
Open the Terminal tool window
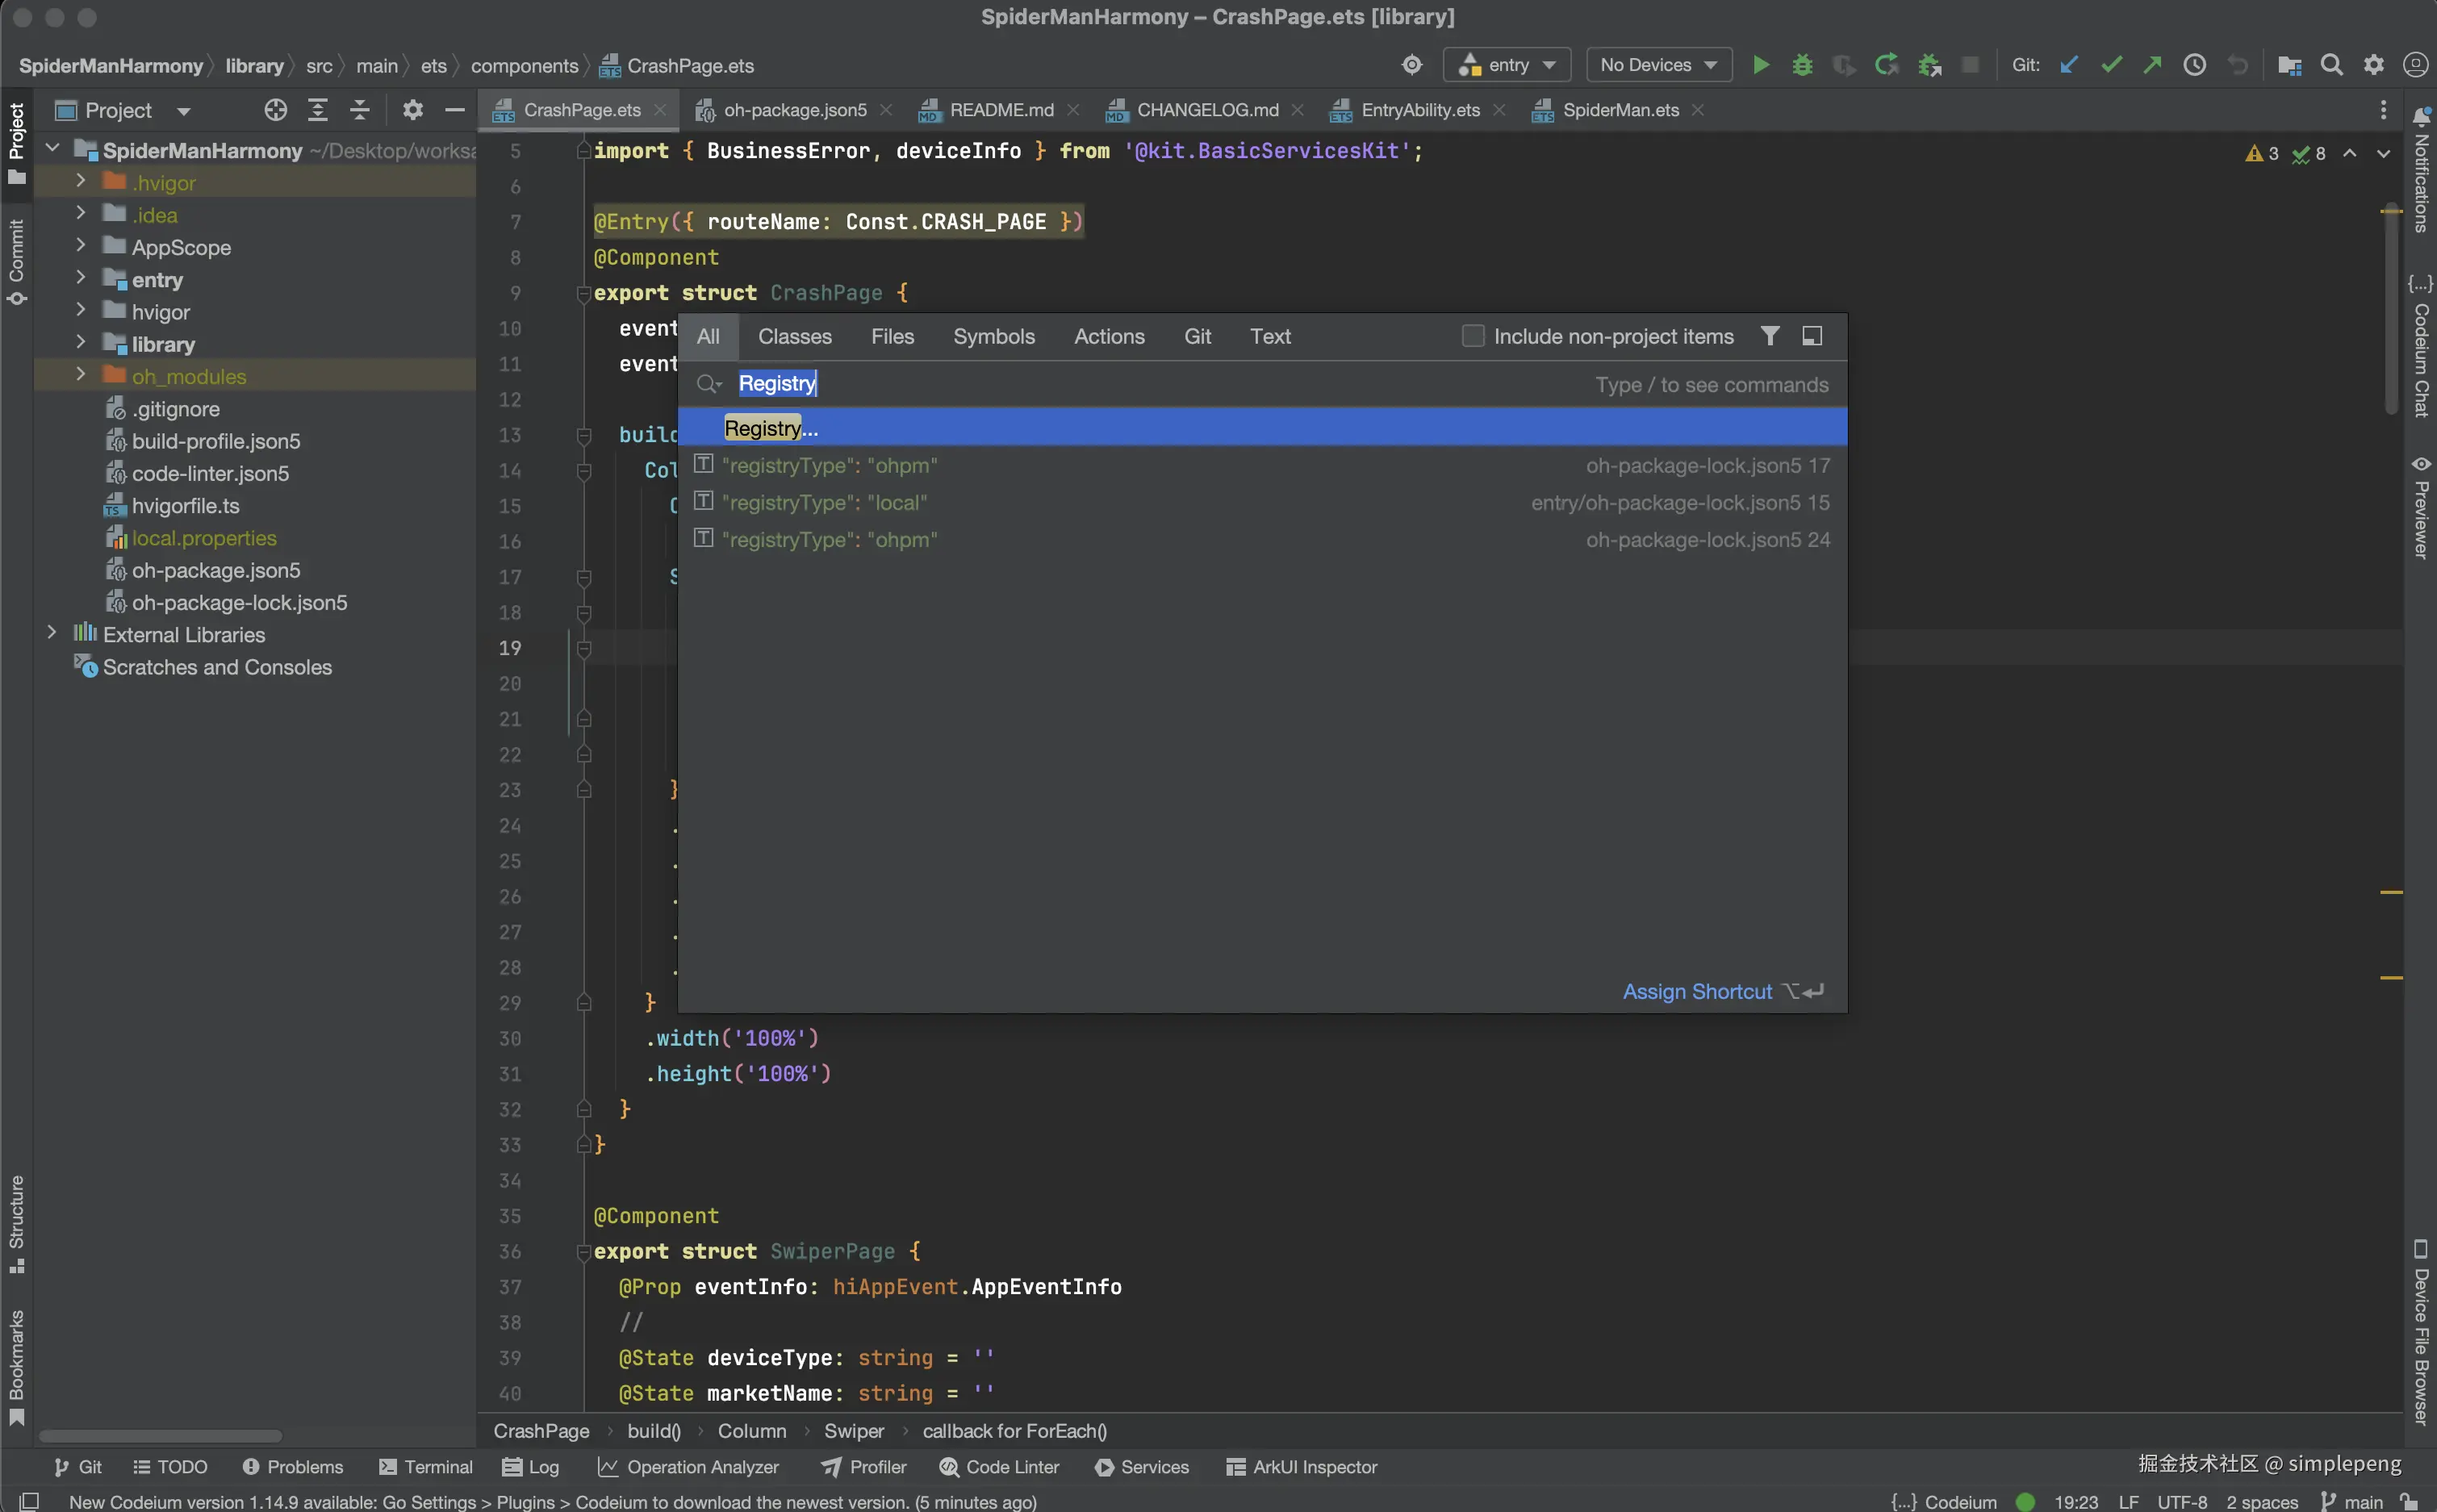426,1466
